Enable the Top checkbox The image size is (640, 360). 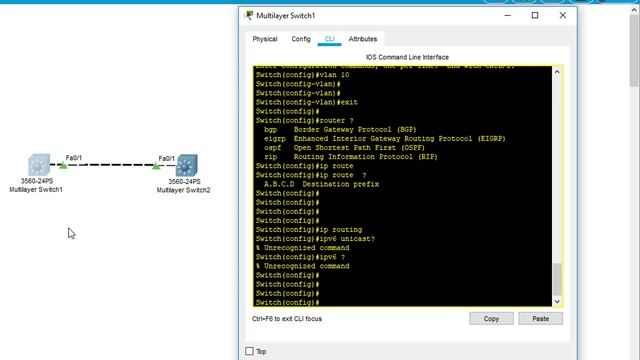coord(249,351)
